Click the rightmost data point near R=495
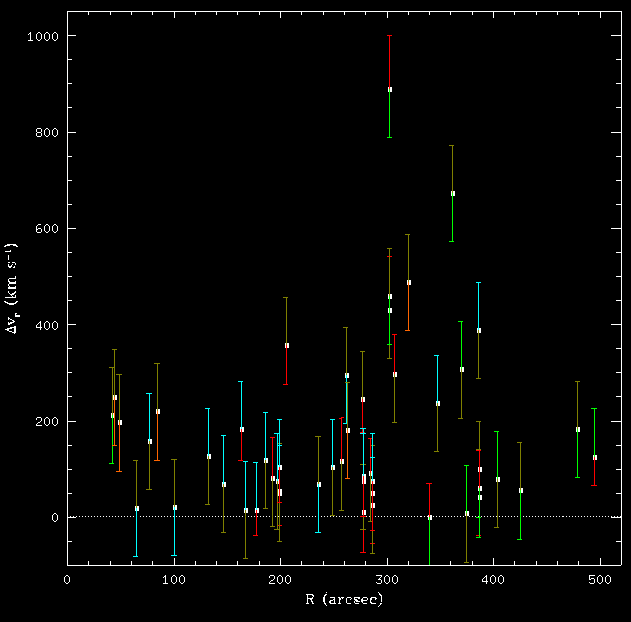 595,457
